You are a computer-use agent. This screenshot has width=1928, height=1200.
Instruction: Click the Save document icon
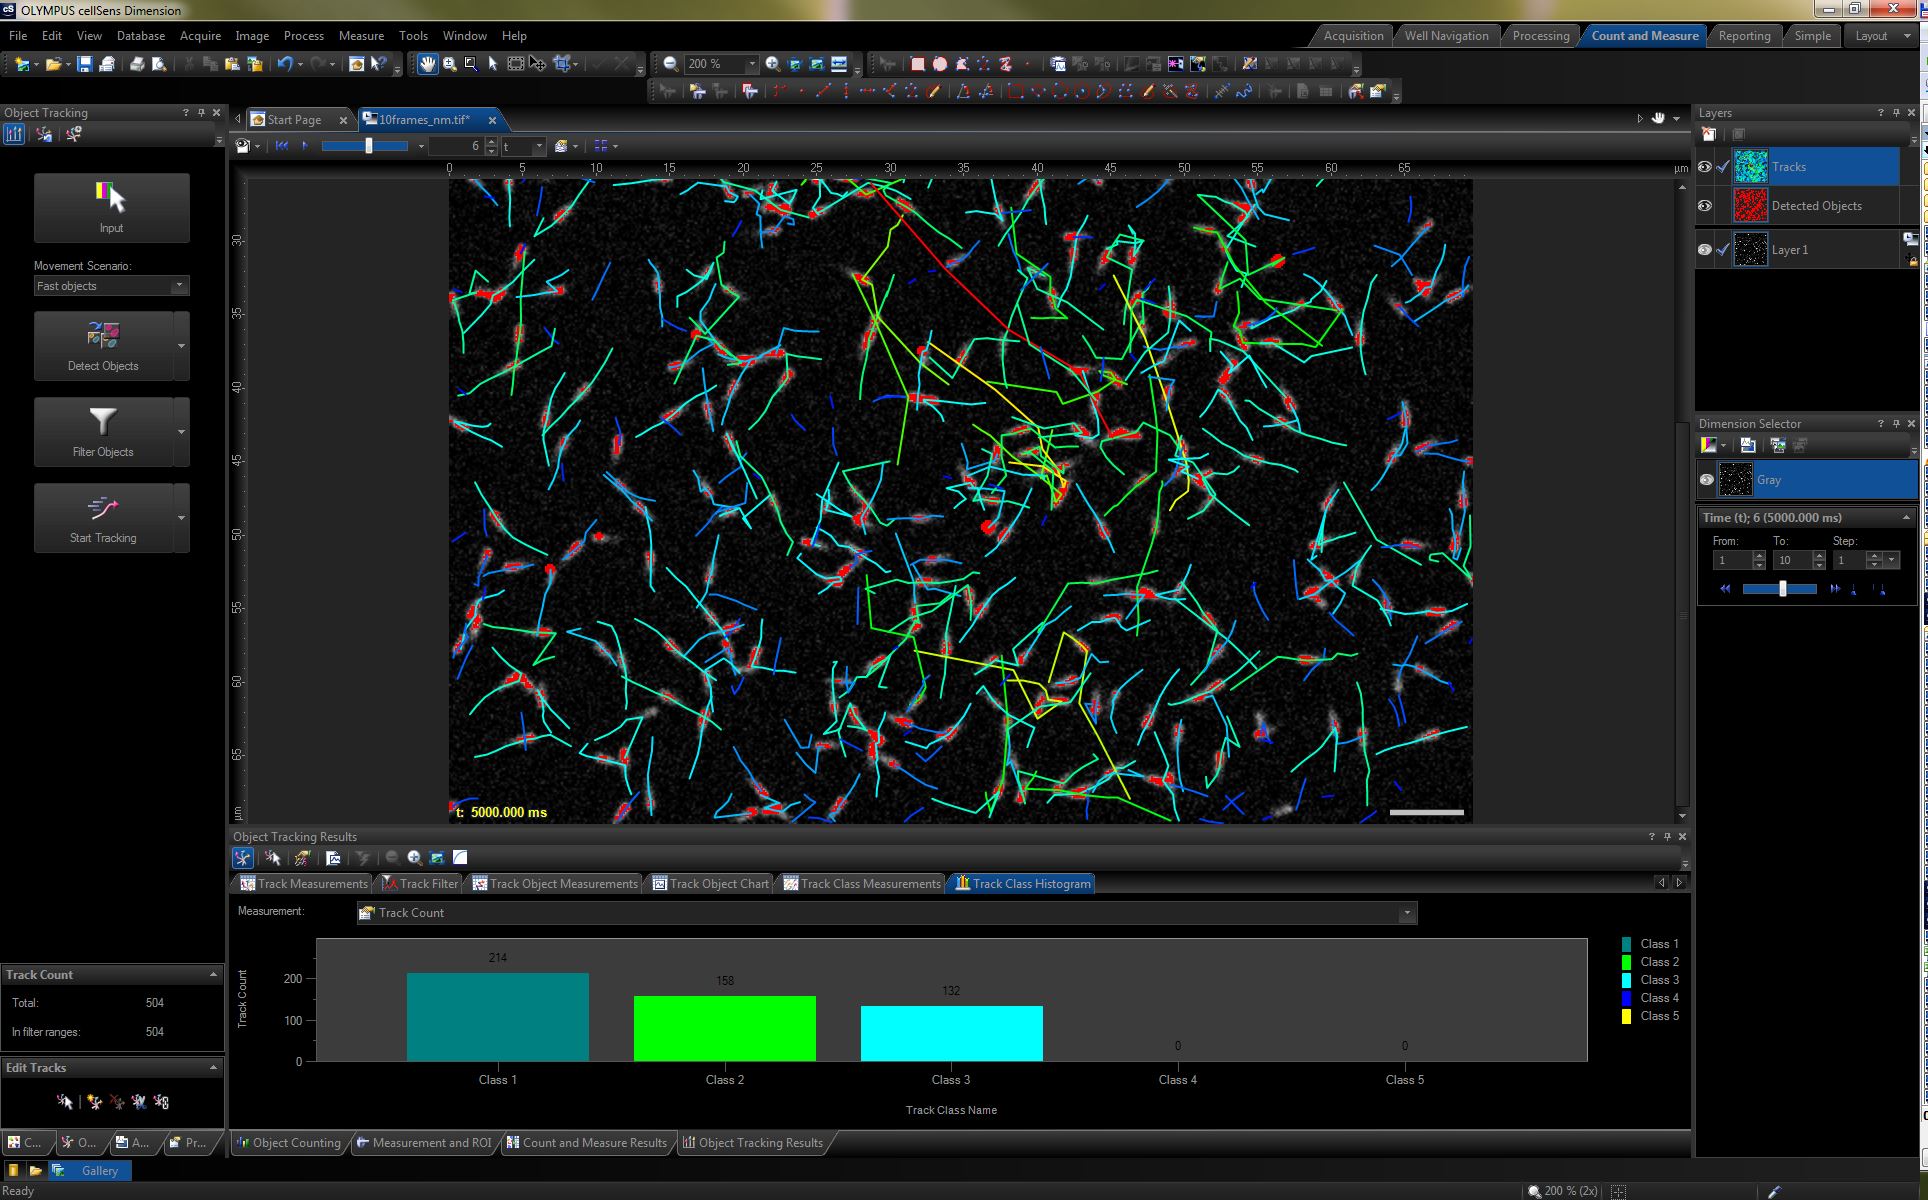click(85, 64)
